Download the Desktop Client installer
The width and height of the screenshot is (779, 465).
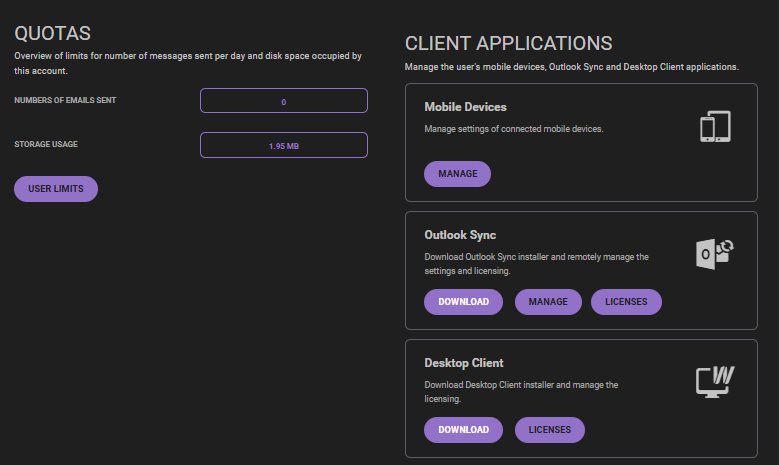tap(463, 430)
